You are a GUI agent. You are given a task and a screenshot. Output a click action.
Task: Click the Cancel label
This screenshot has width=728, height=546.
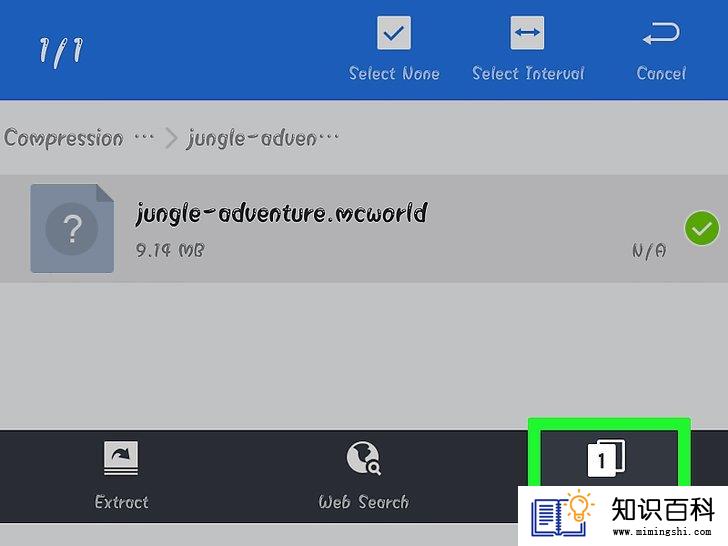(x=661, y=73)
